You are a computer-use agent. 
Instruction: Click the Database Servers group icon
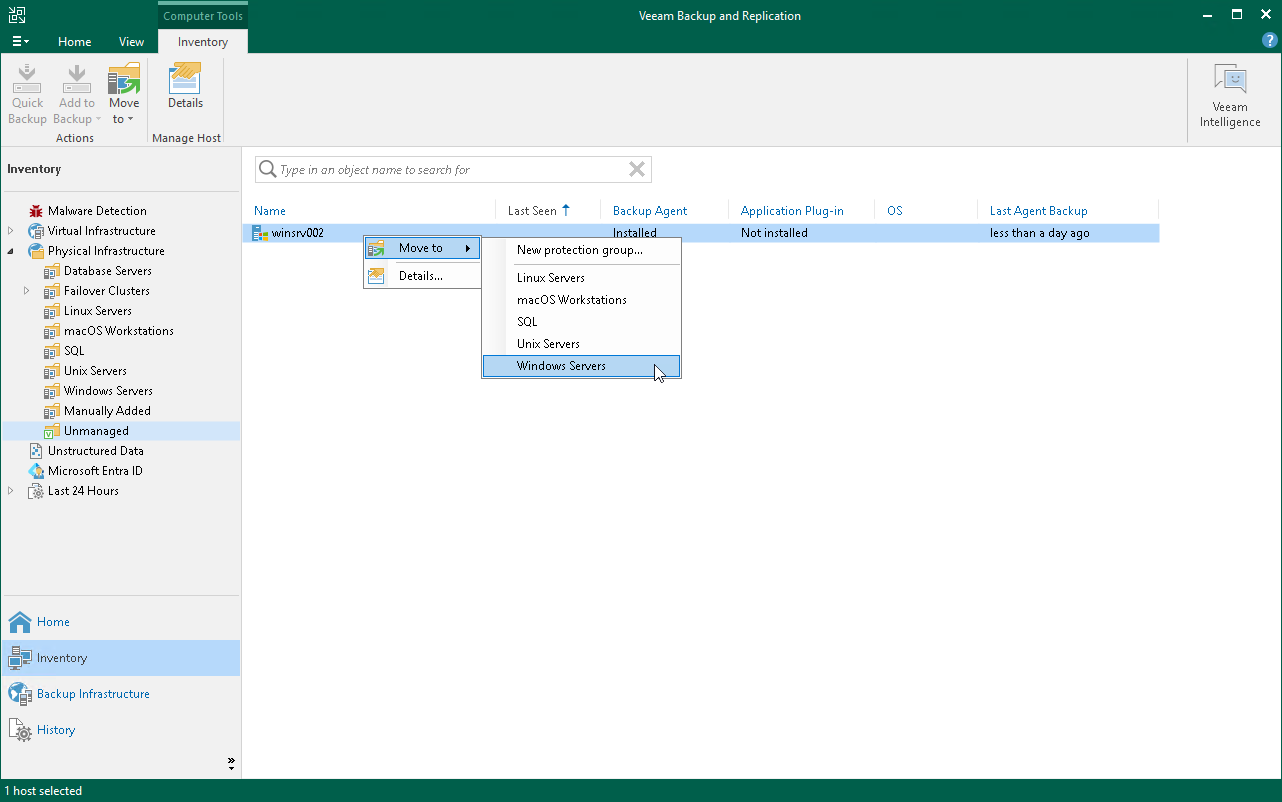[x=52, y=271]
